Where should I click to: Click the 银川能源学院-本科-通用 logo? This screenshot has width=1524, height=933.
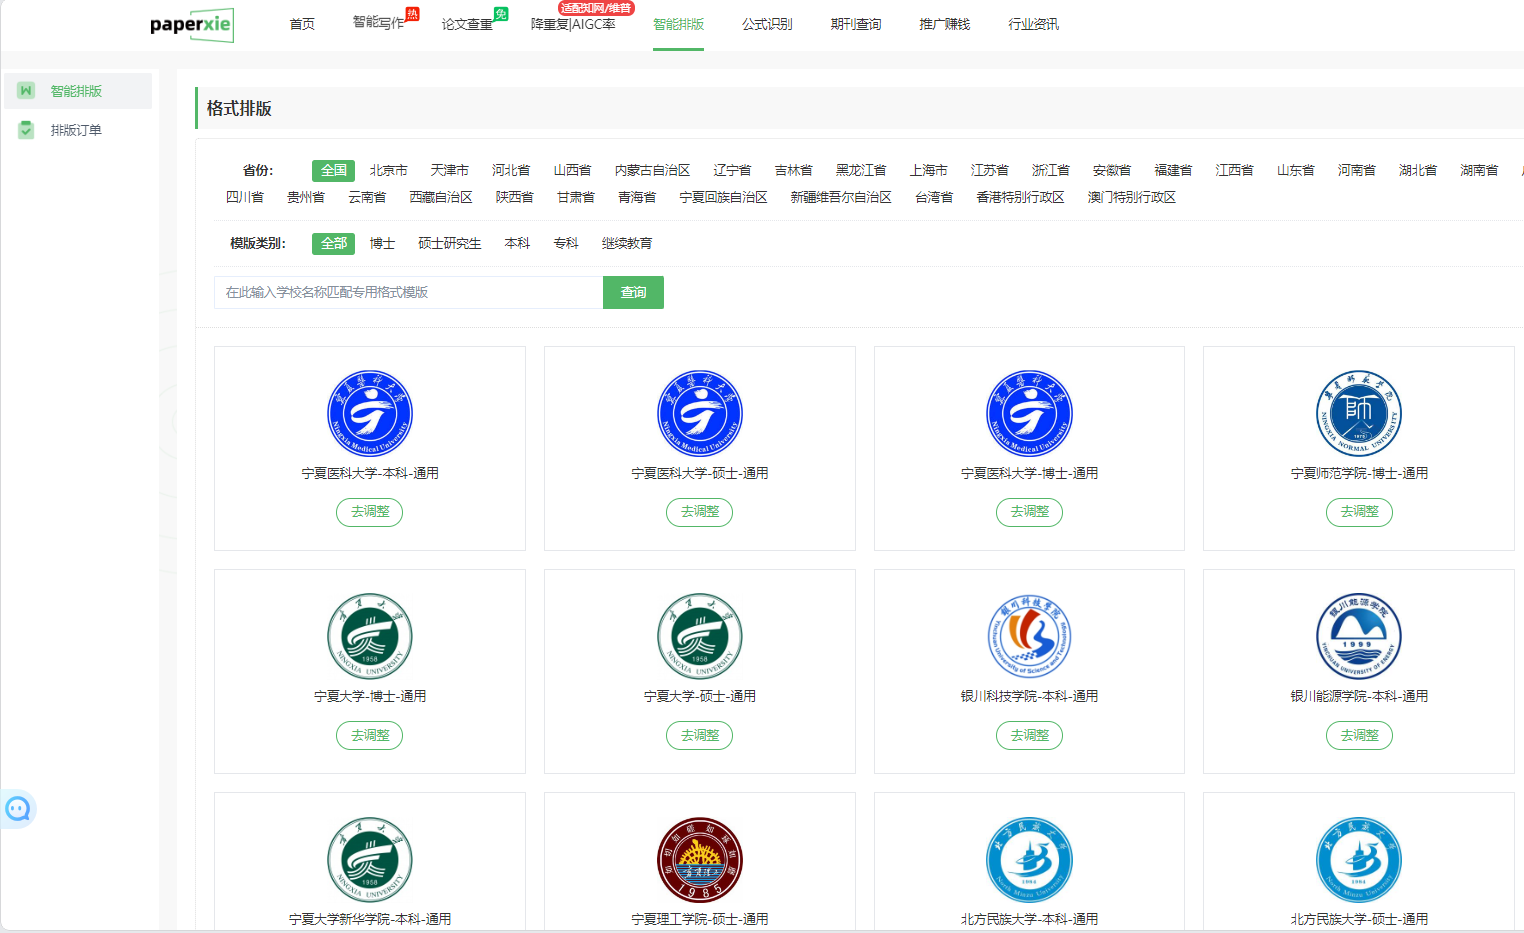[x=1358, y=636]
